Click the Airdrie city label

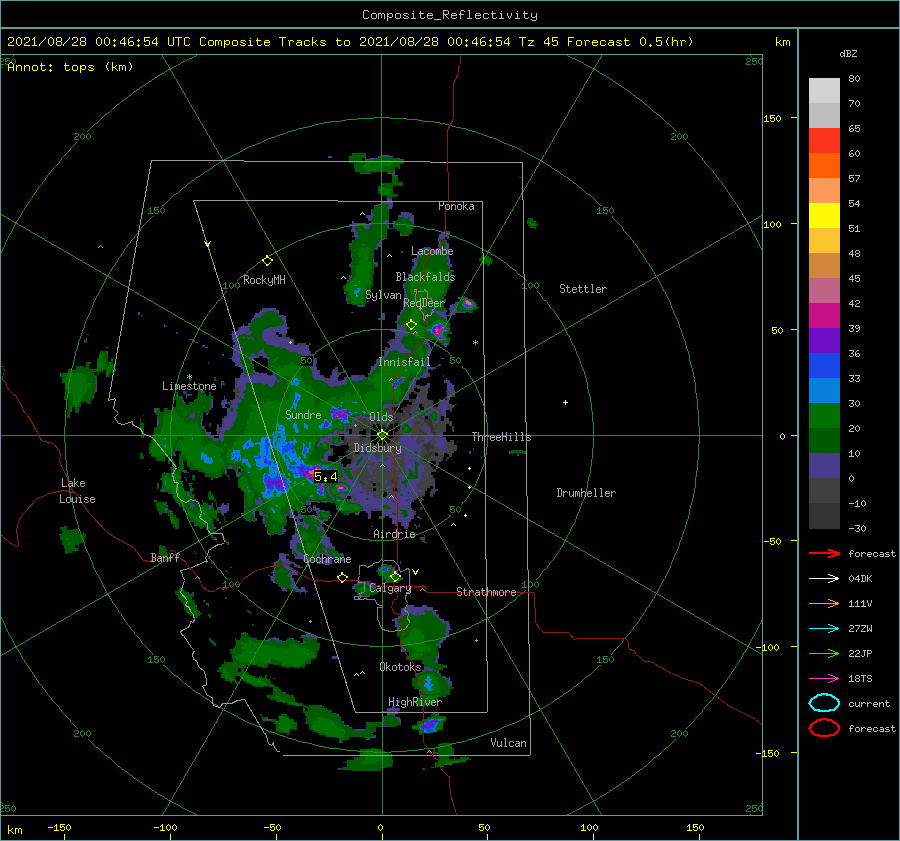[394, 534]
